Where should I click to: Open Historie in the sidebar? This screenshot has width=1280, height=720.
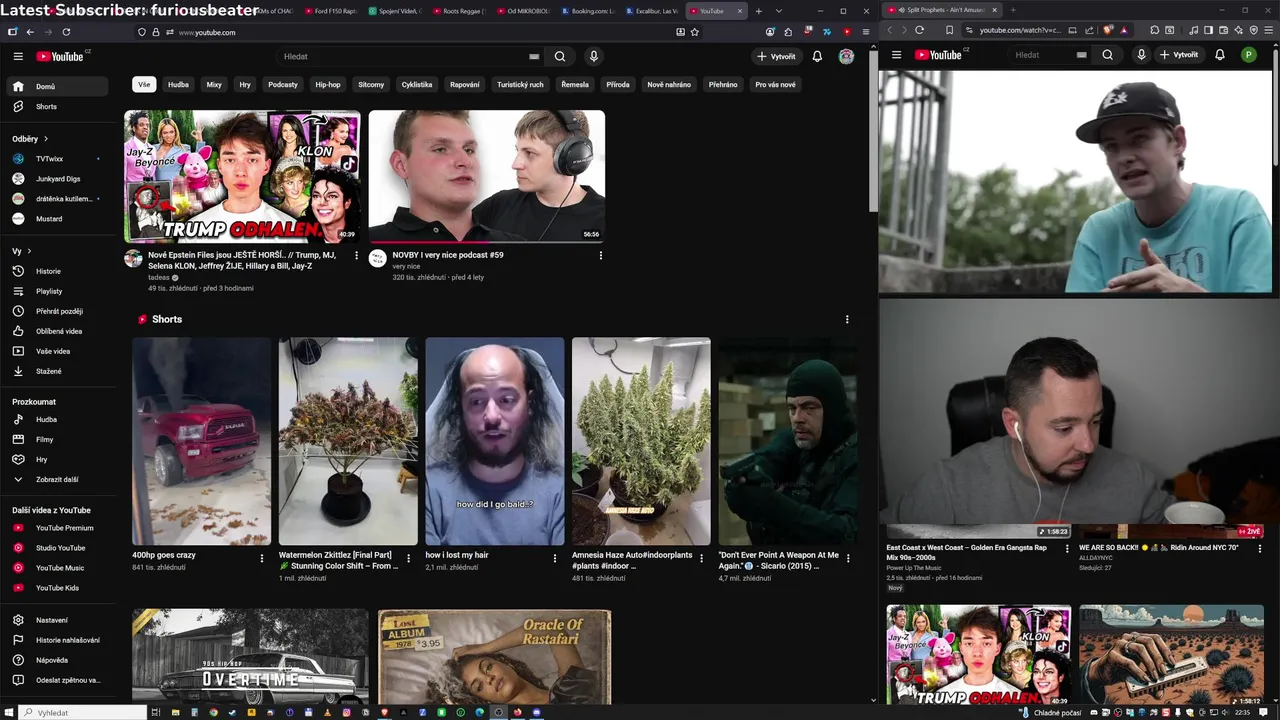(x=60, y=271)
